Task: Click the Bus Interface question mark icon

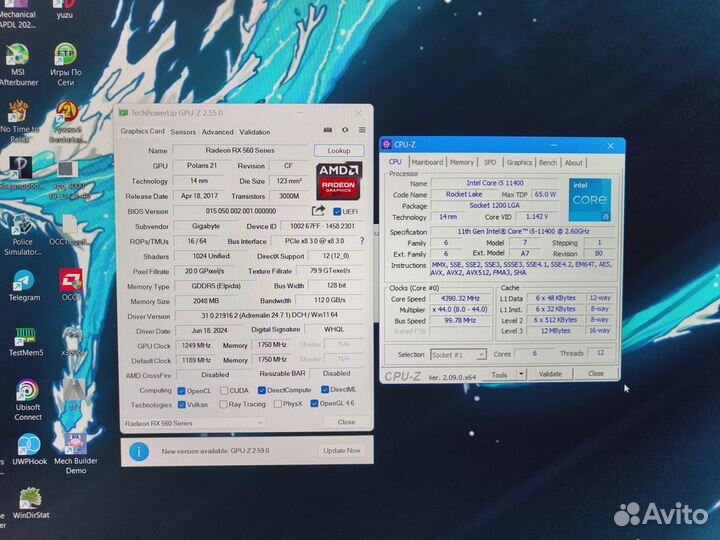Action: 362,241
